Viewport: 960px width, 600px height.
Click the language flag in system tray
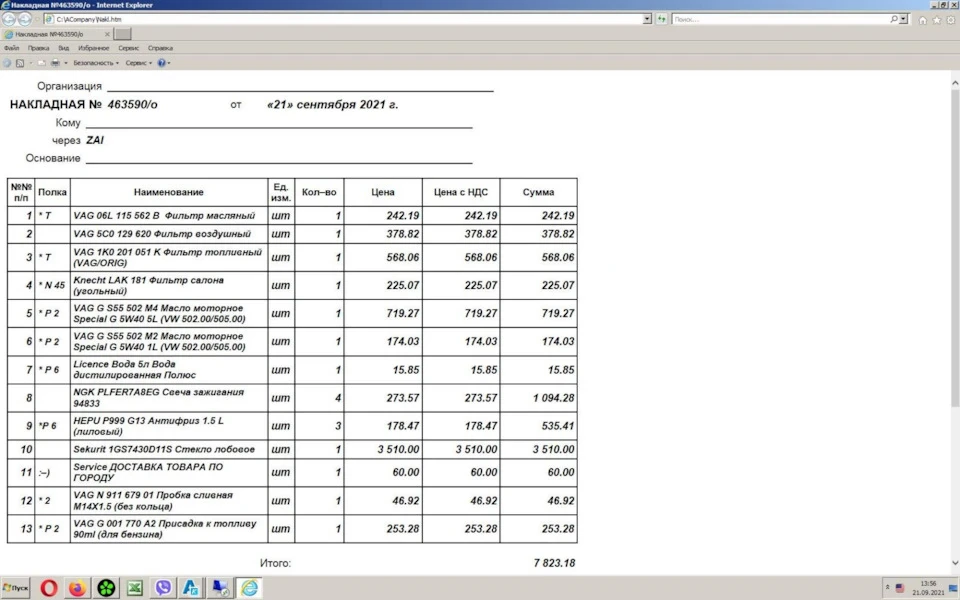[899, 588]
